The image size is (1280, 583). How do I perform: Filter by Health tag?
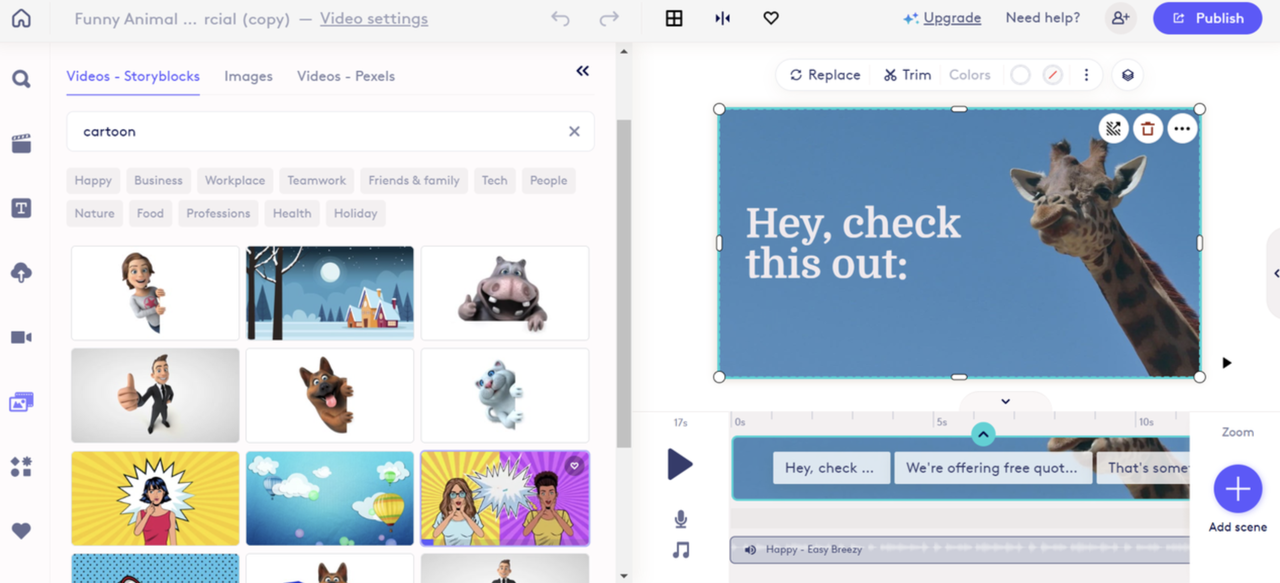pyautogui.click(x=292, y=213)
